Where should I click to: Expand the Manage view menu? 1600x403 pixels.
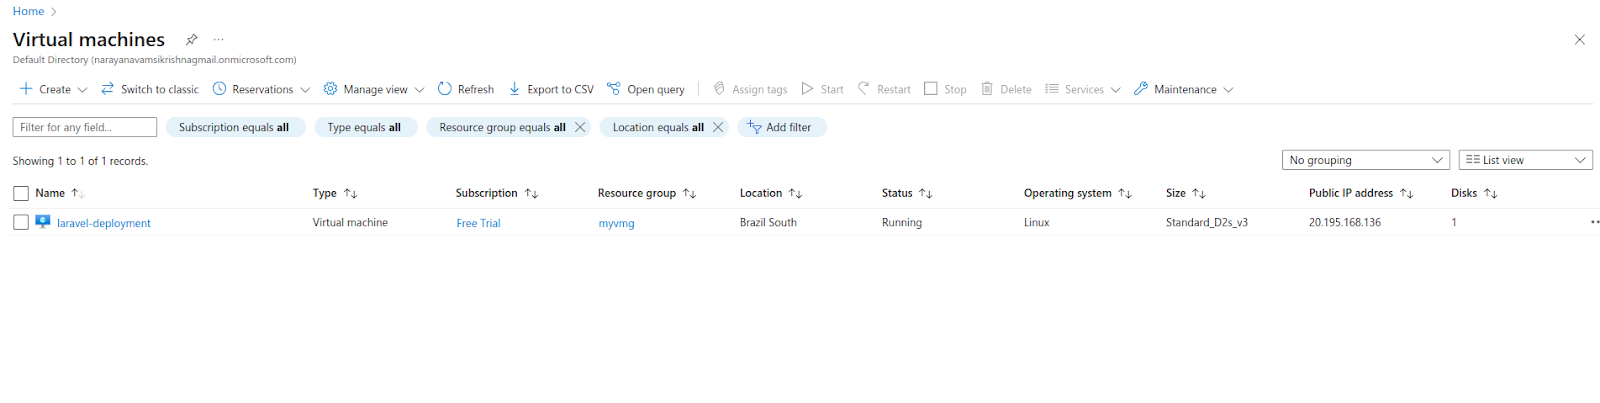click(374, 89)
